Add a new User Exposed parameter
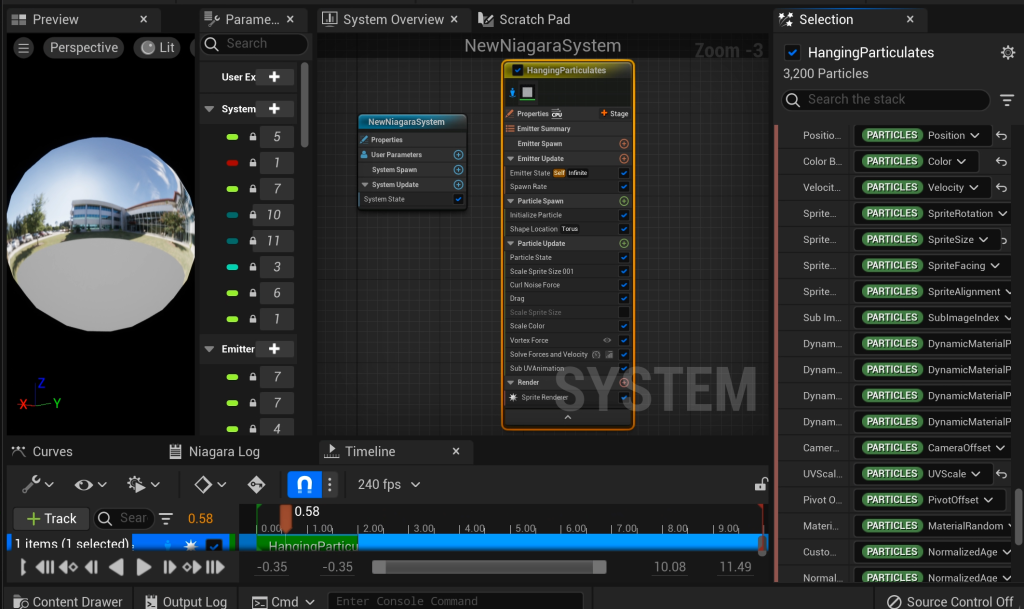Screen dimensions: 1024x609 click(x=274, y=76)
